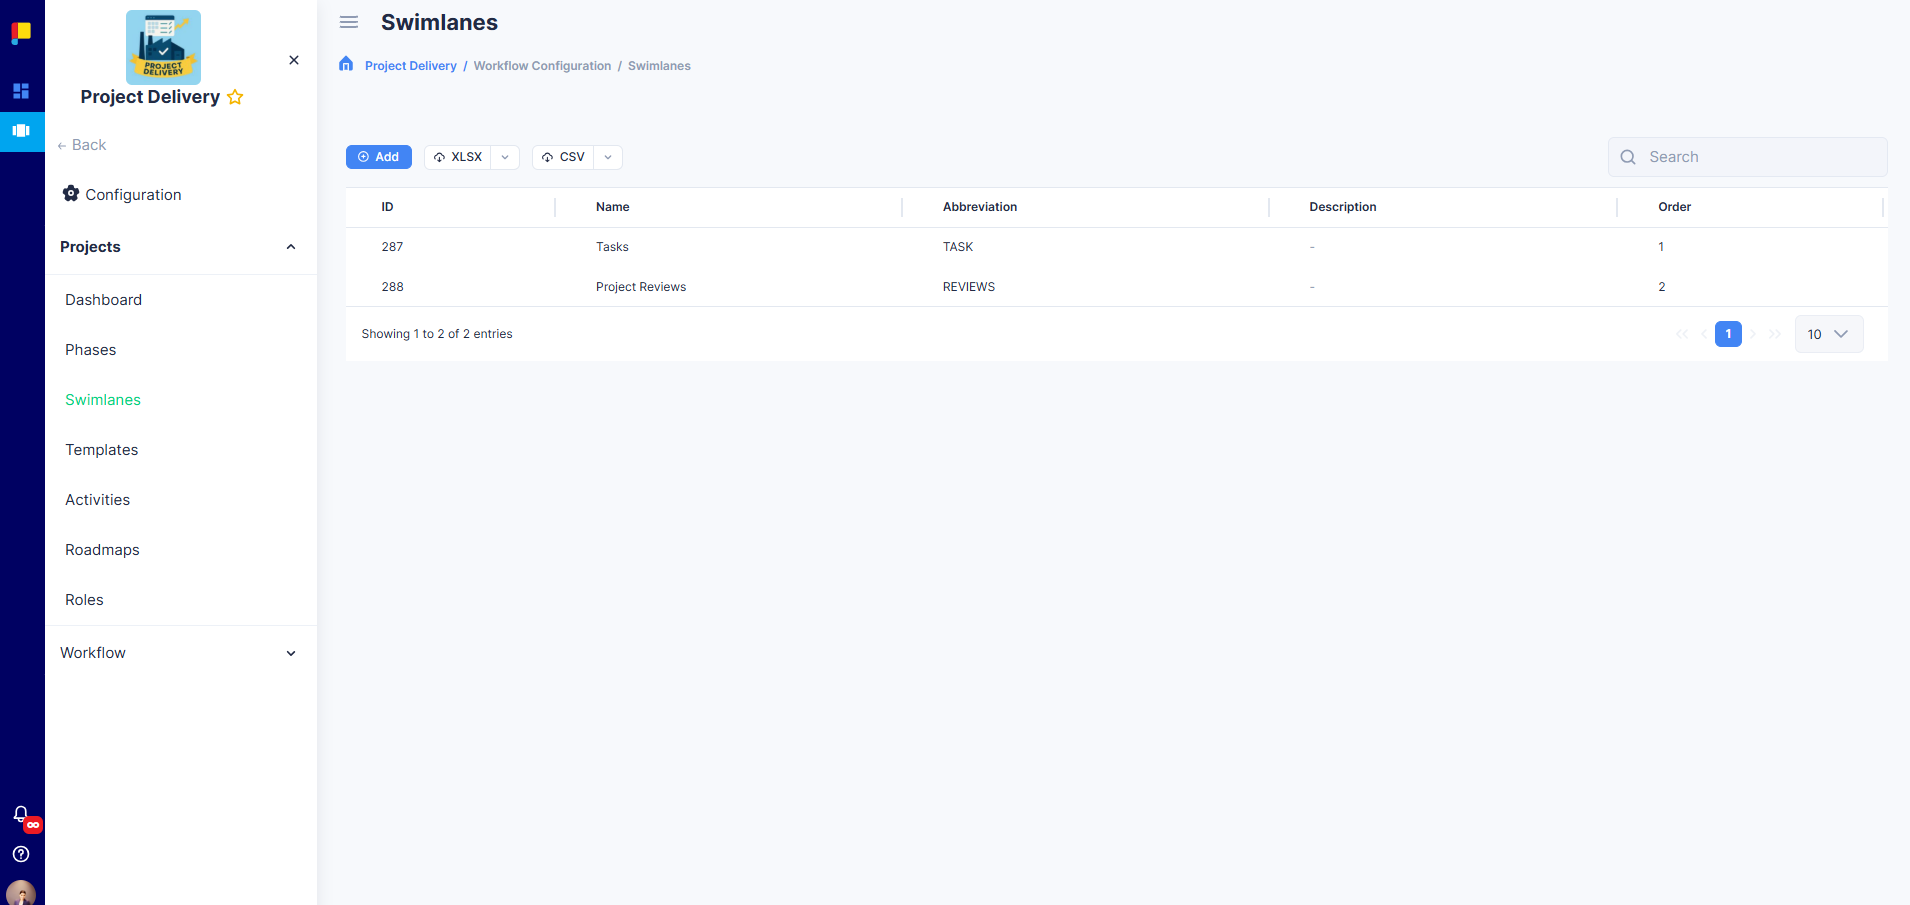The width and height of the screenshot is (1910, 905).
Task: Open the user avatar profile
Action: pyautogui.click(x=21, y=892)
